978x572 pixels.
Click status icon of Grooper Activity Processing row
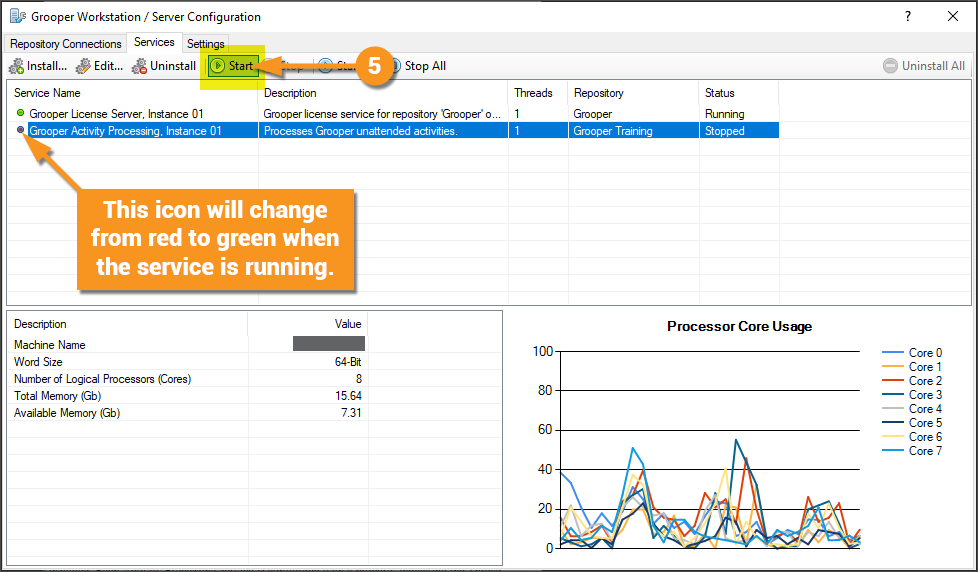(21, 130)
